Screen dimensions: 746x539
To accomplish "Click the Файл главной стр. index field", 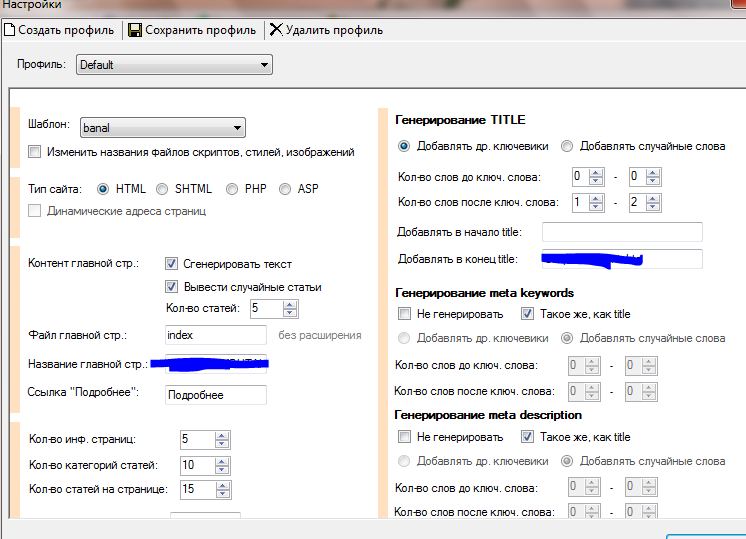I will [x=216, y=335].
